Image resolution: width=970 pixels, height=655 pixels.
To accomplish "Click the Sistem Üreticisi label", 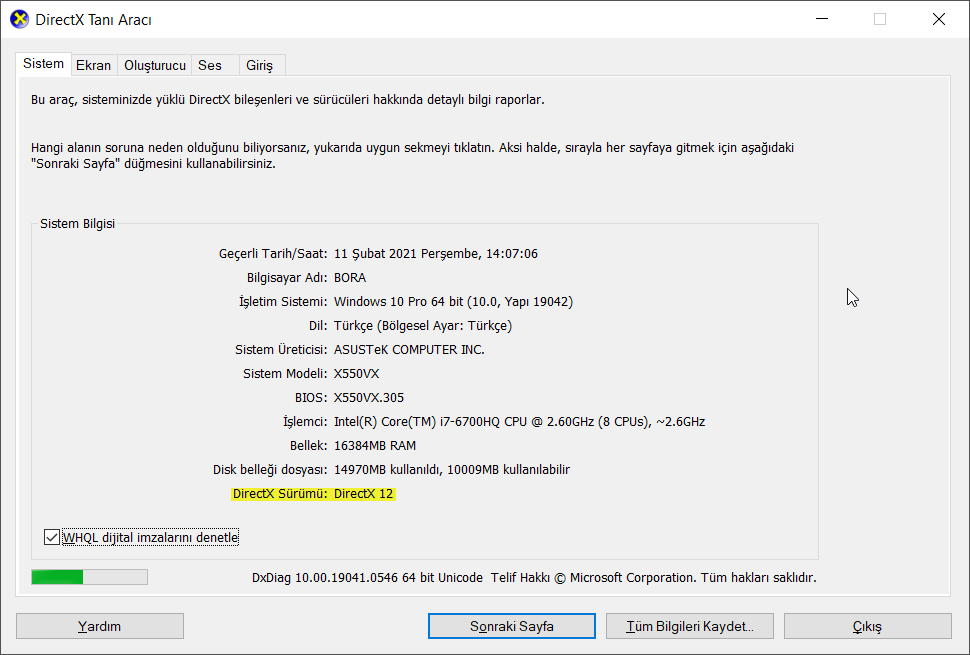I will (x=281, y=349).
